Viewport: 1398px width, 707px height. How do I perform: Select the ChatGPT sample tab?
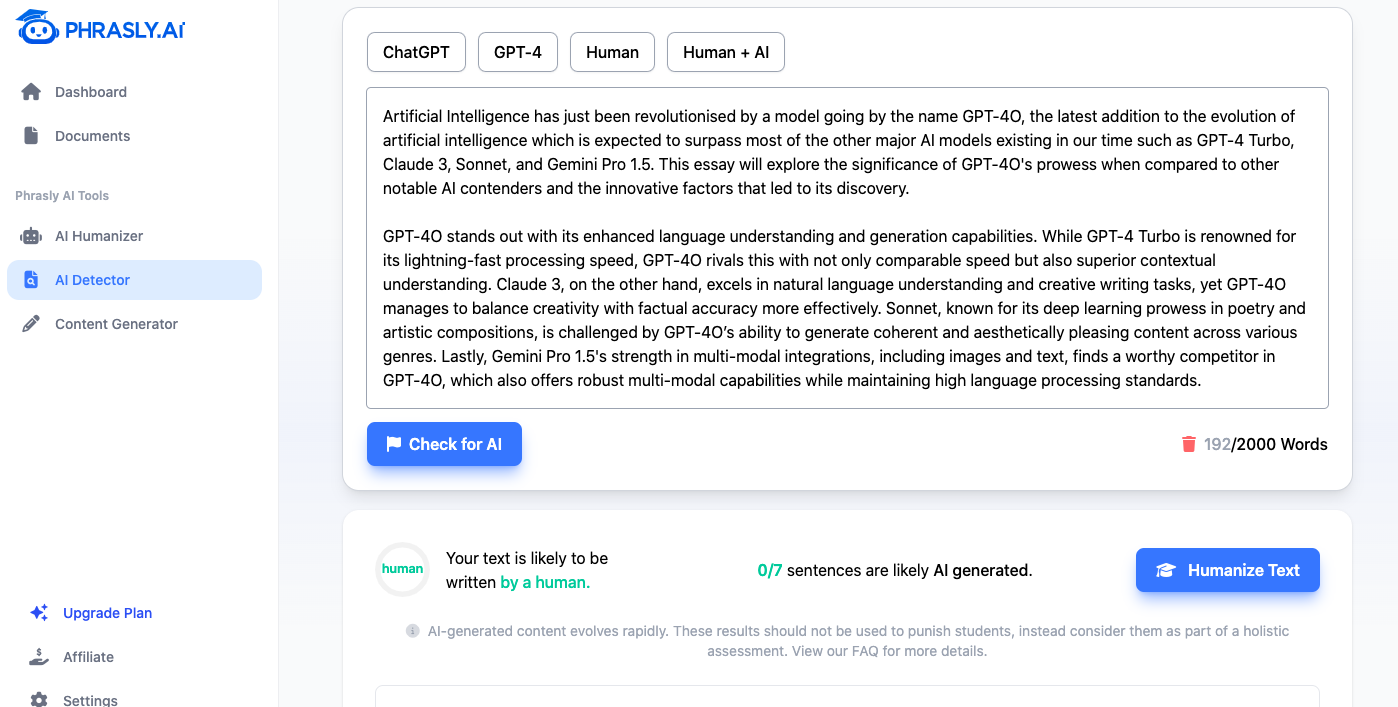[416, 51]
